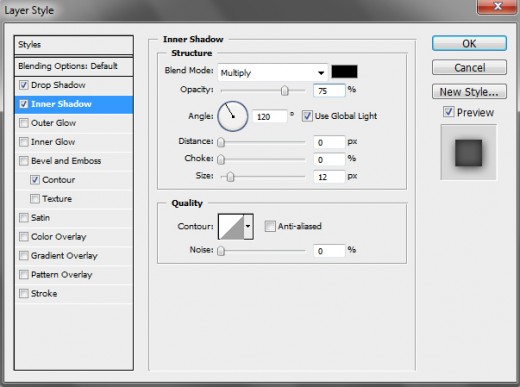Viewport: 520px width, 387px height.
Task: Toggle Use Global Light checkbox
Action: 307,116
